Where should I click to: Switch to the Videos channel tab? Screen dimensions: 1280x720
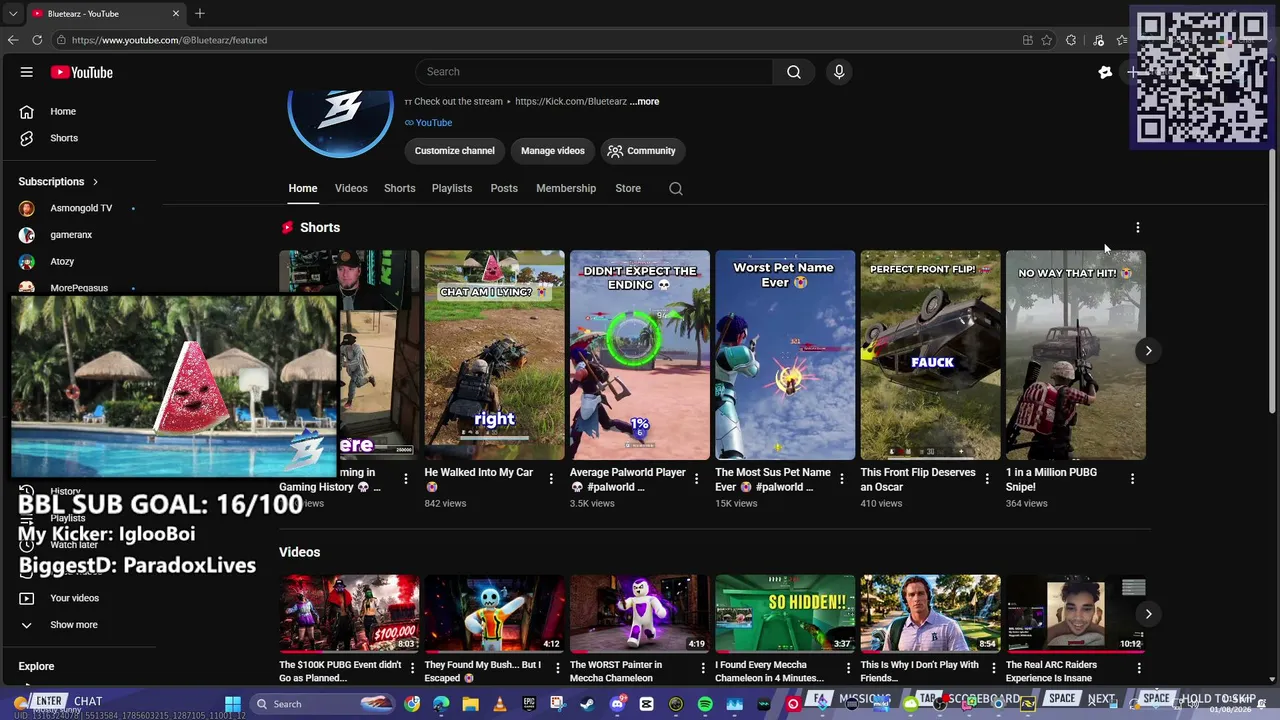point(351,188)
